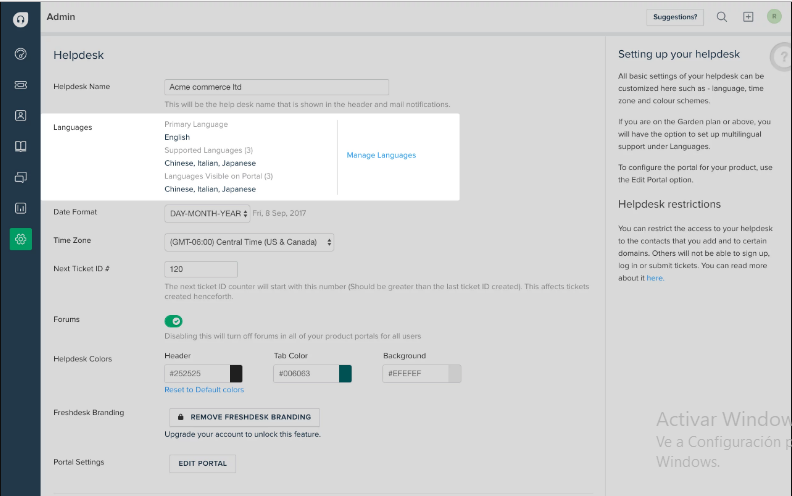The width and height of the screenshot is (792, 496).
Task: Open the Dashboard from the sidebar
Action: tap(20, 53)
